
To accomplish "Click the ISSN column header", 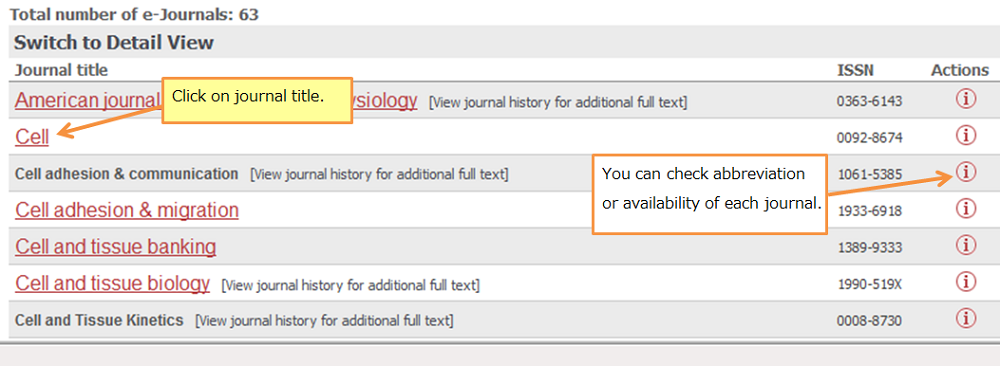I will (x=855, y=70).
